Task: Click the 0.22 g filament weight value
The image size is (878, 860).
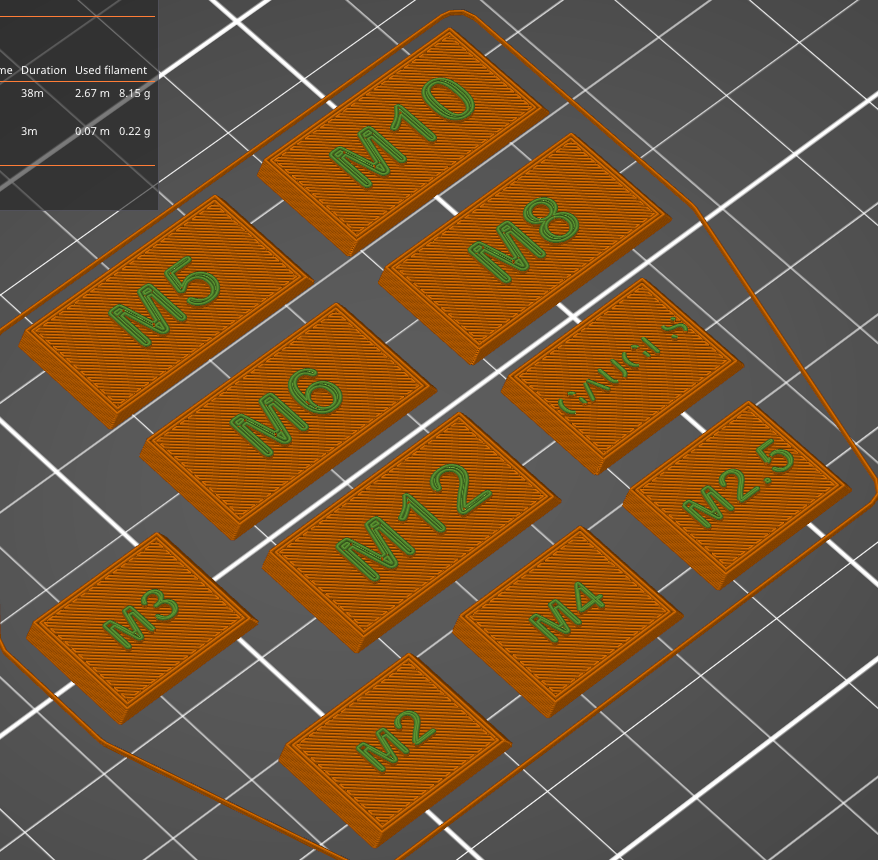Action: click(135, 131)
